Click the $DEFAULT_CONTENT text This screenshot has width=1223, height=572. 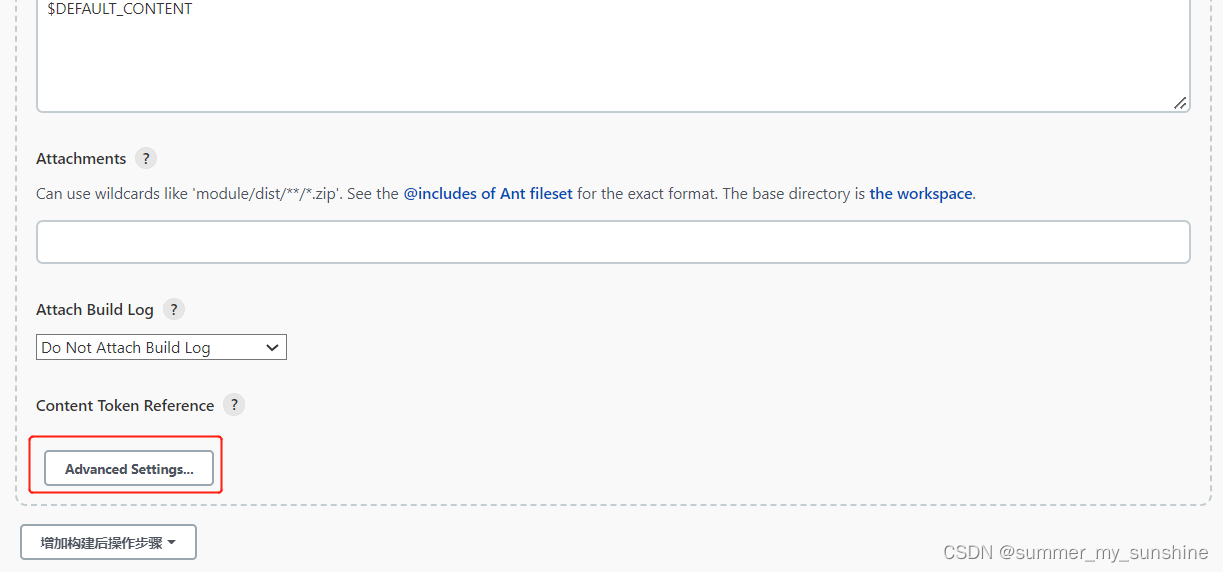pyautogui.click(x=120, y=9)
